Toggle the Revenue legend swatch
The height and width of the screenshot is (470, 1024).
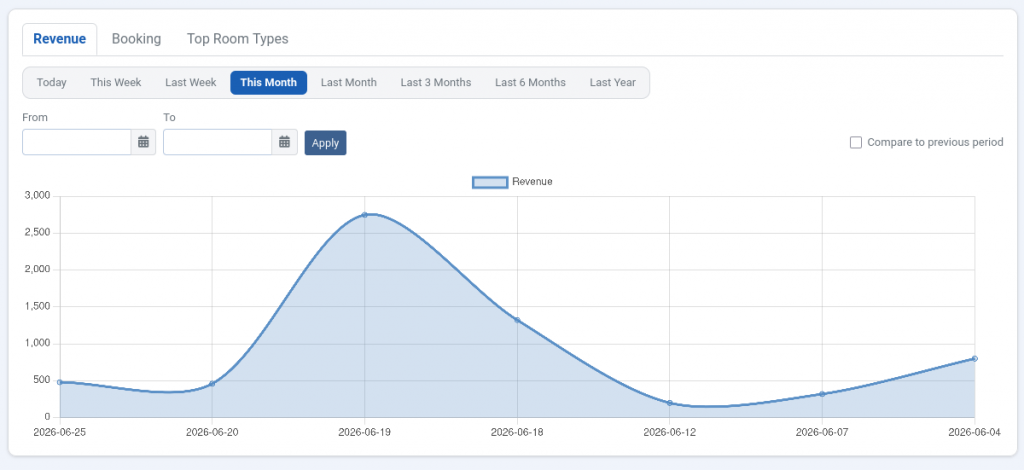(x=490, y=182)
